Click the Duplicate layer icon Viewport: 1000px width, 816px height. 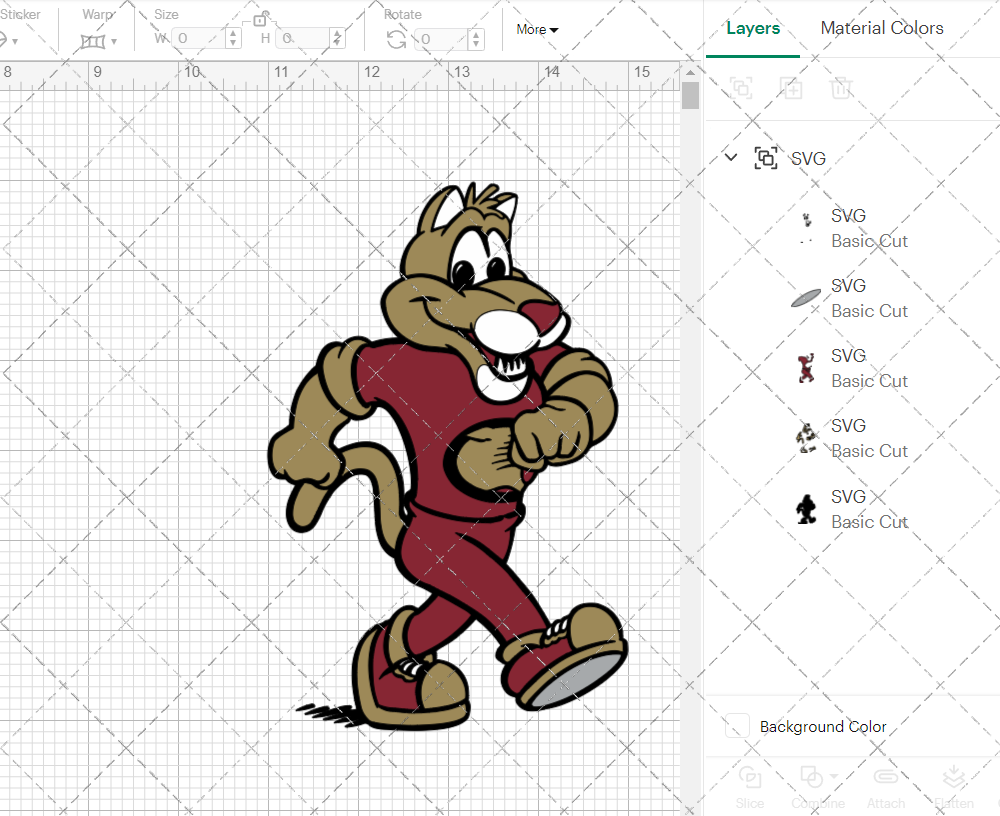point(791,87)
